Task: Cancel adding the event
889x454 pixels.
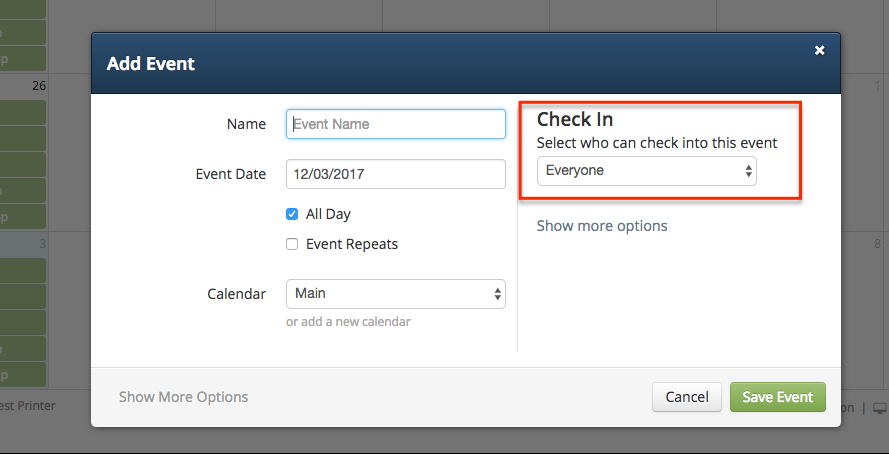Action: (687, 397)
